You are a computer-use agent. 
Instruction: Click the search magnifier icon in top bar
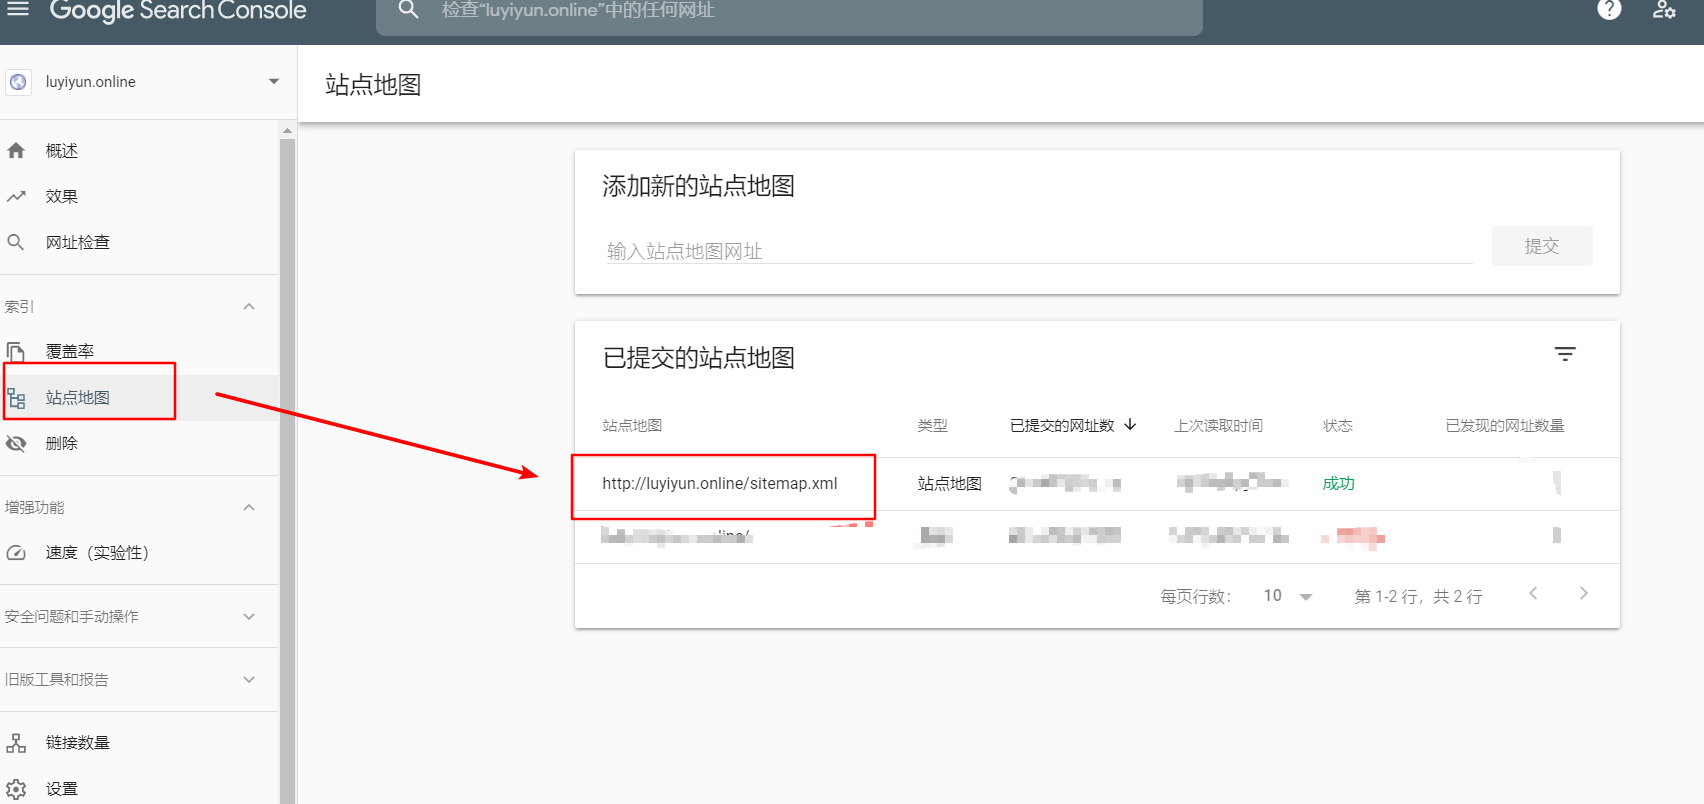click(408, 10)
